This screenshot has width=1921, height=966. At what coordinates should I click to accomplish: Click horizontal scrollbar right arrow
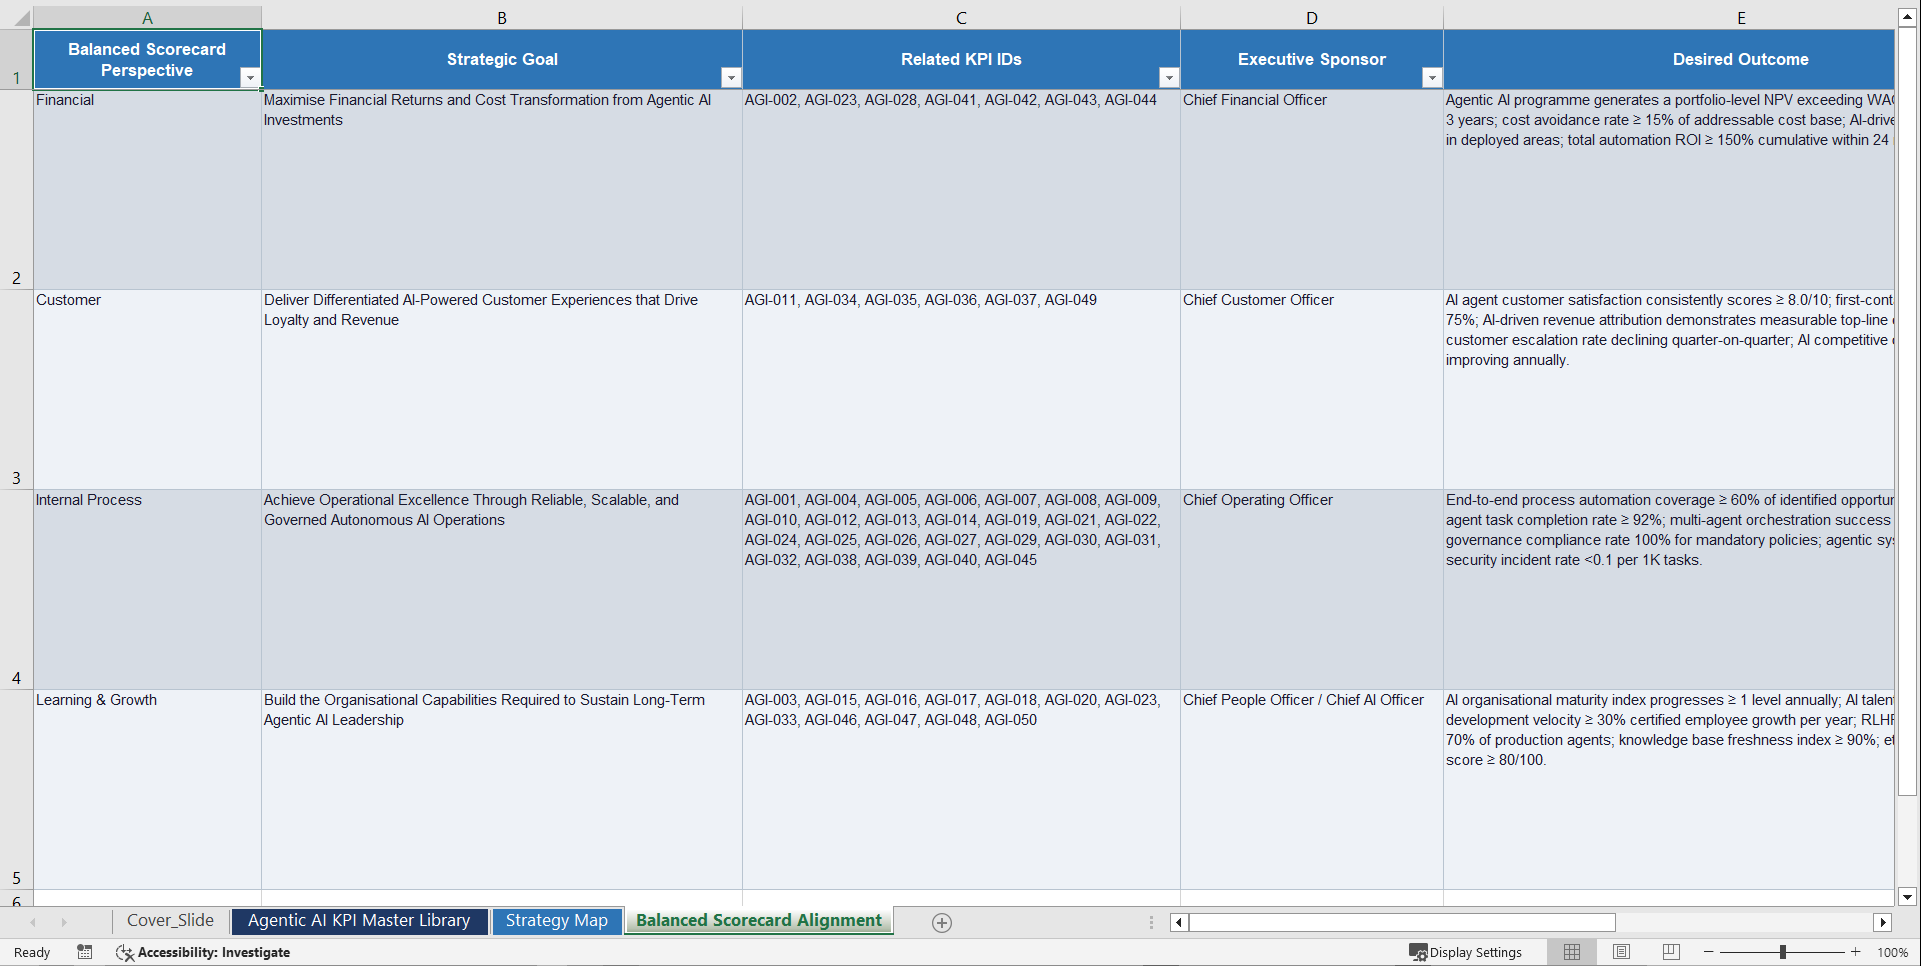click(x=1883, y=923)
